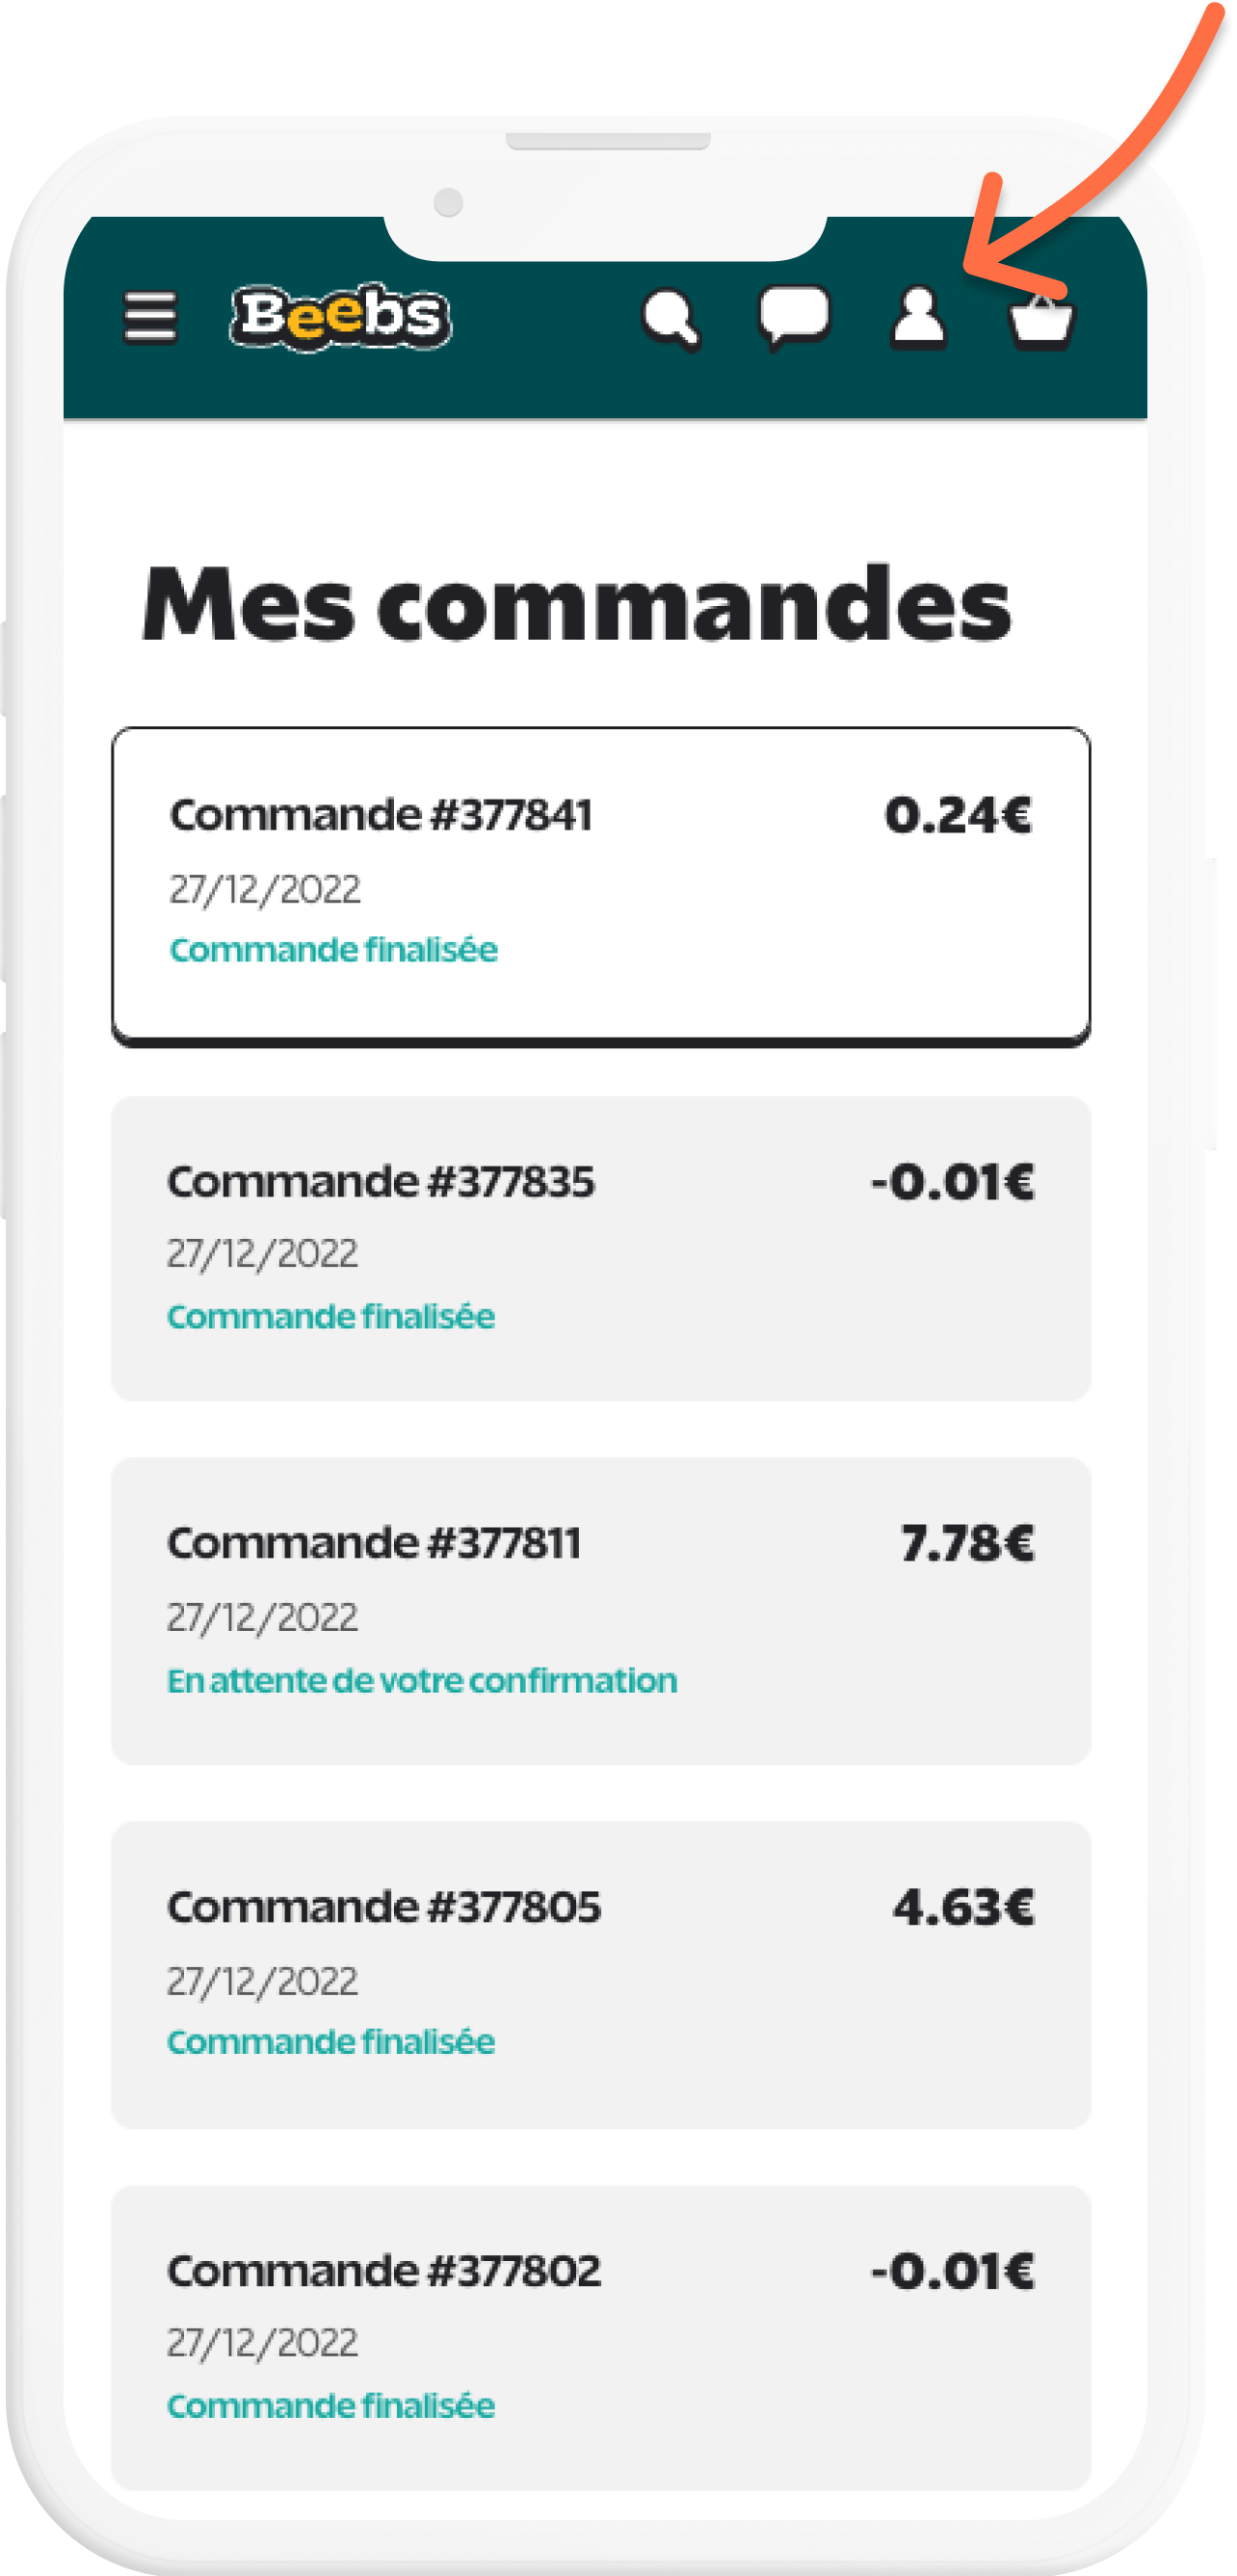
Task: Open the shopping basket icon
Action: 1041,320
